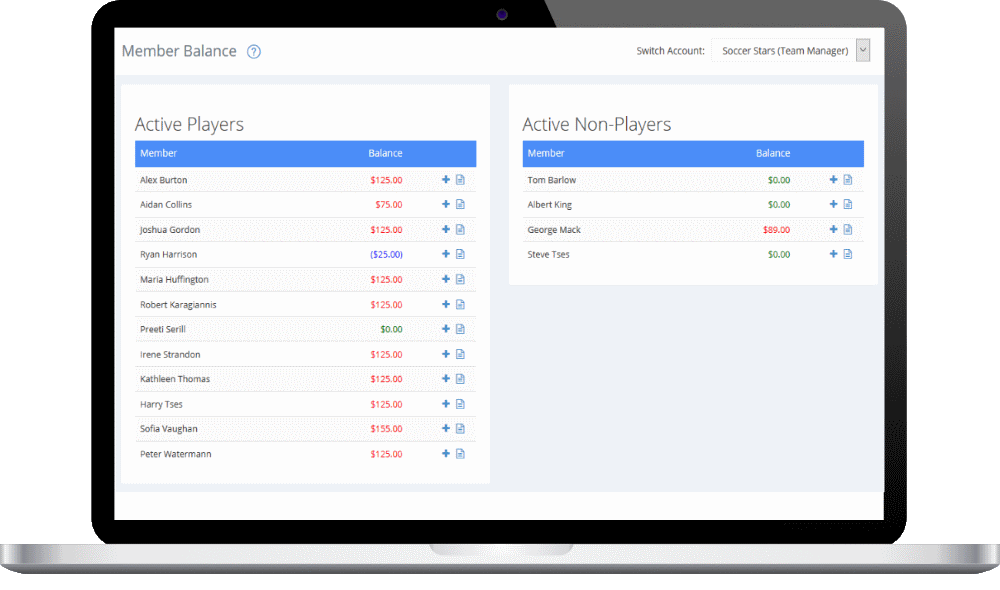1000x590 pixels.
Task: Add transaction for Preeti Serill
Action: click(x=446, y=328)
